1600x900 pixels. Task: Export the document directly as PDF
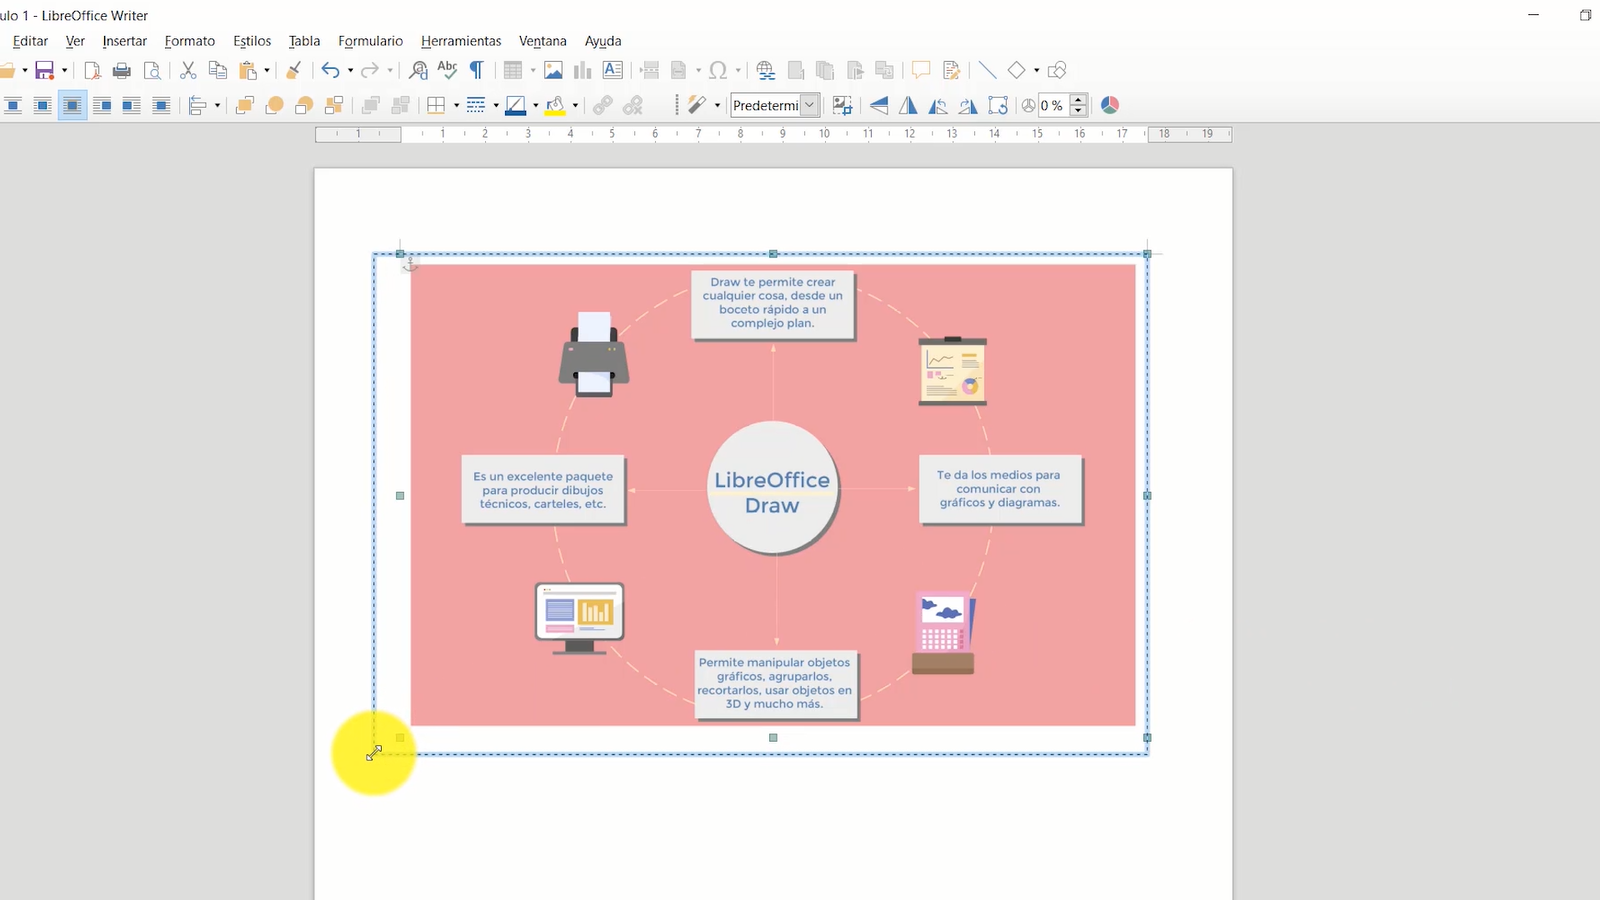[x=92, y=70]
